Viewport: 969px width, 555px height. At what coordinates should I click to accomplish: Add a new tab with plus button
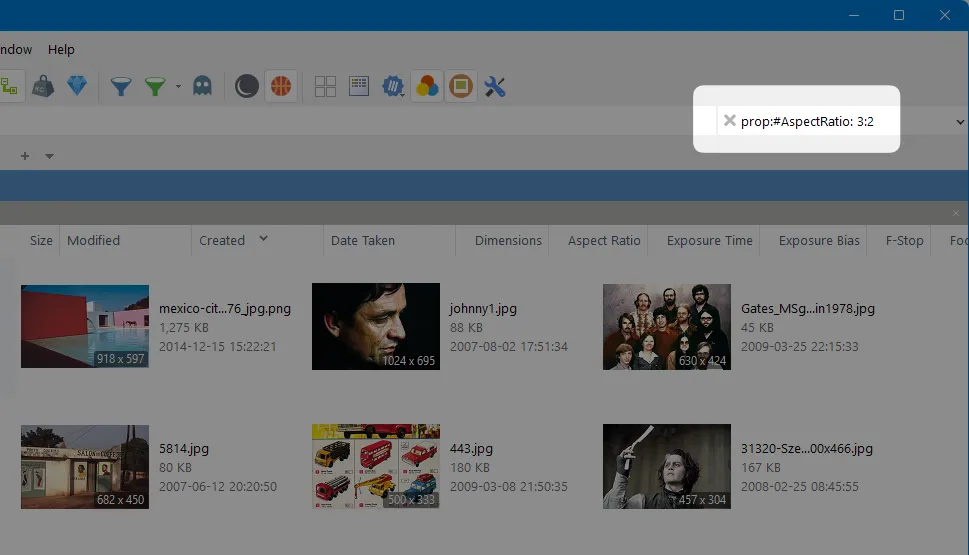click(25, 156)
